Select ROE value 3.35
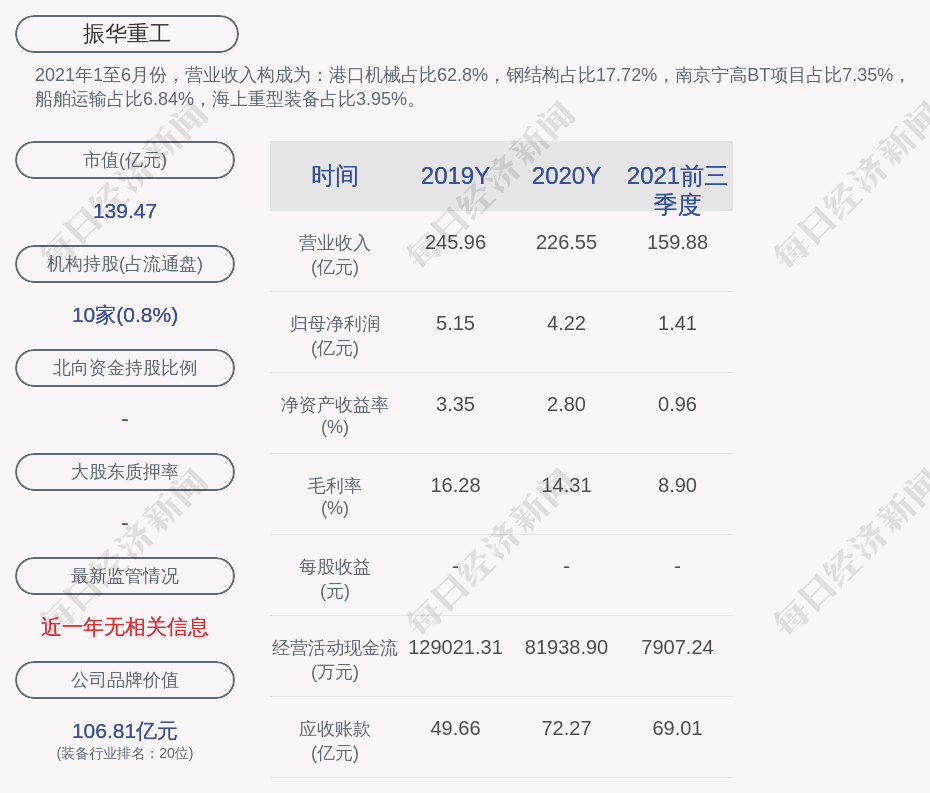This screenshot has height=793, width=930. tap(455, 405)
